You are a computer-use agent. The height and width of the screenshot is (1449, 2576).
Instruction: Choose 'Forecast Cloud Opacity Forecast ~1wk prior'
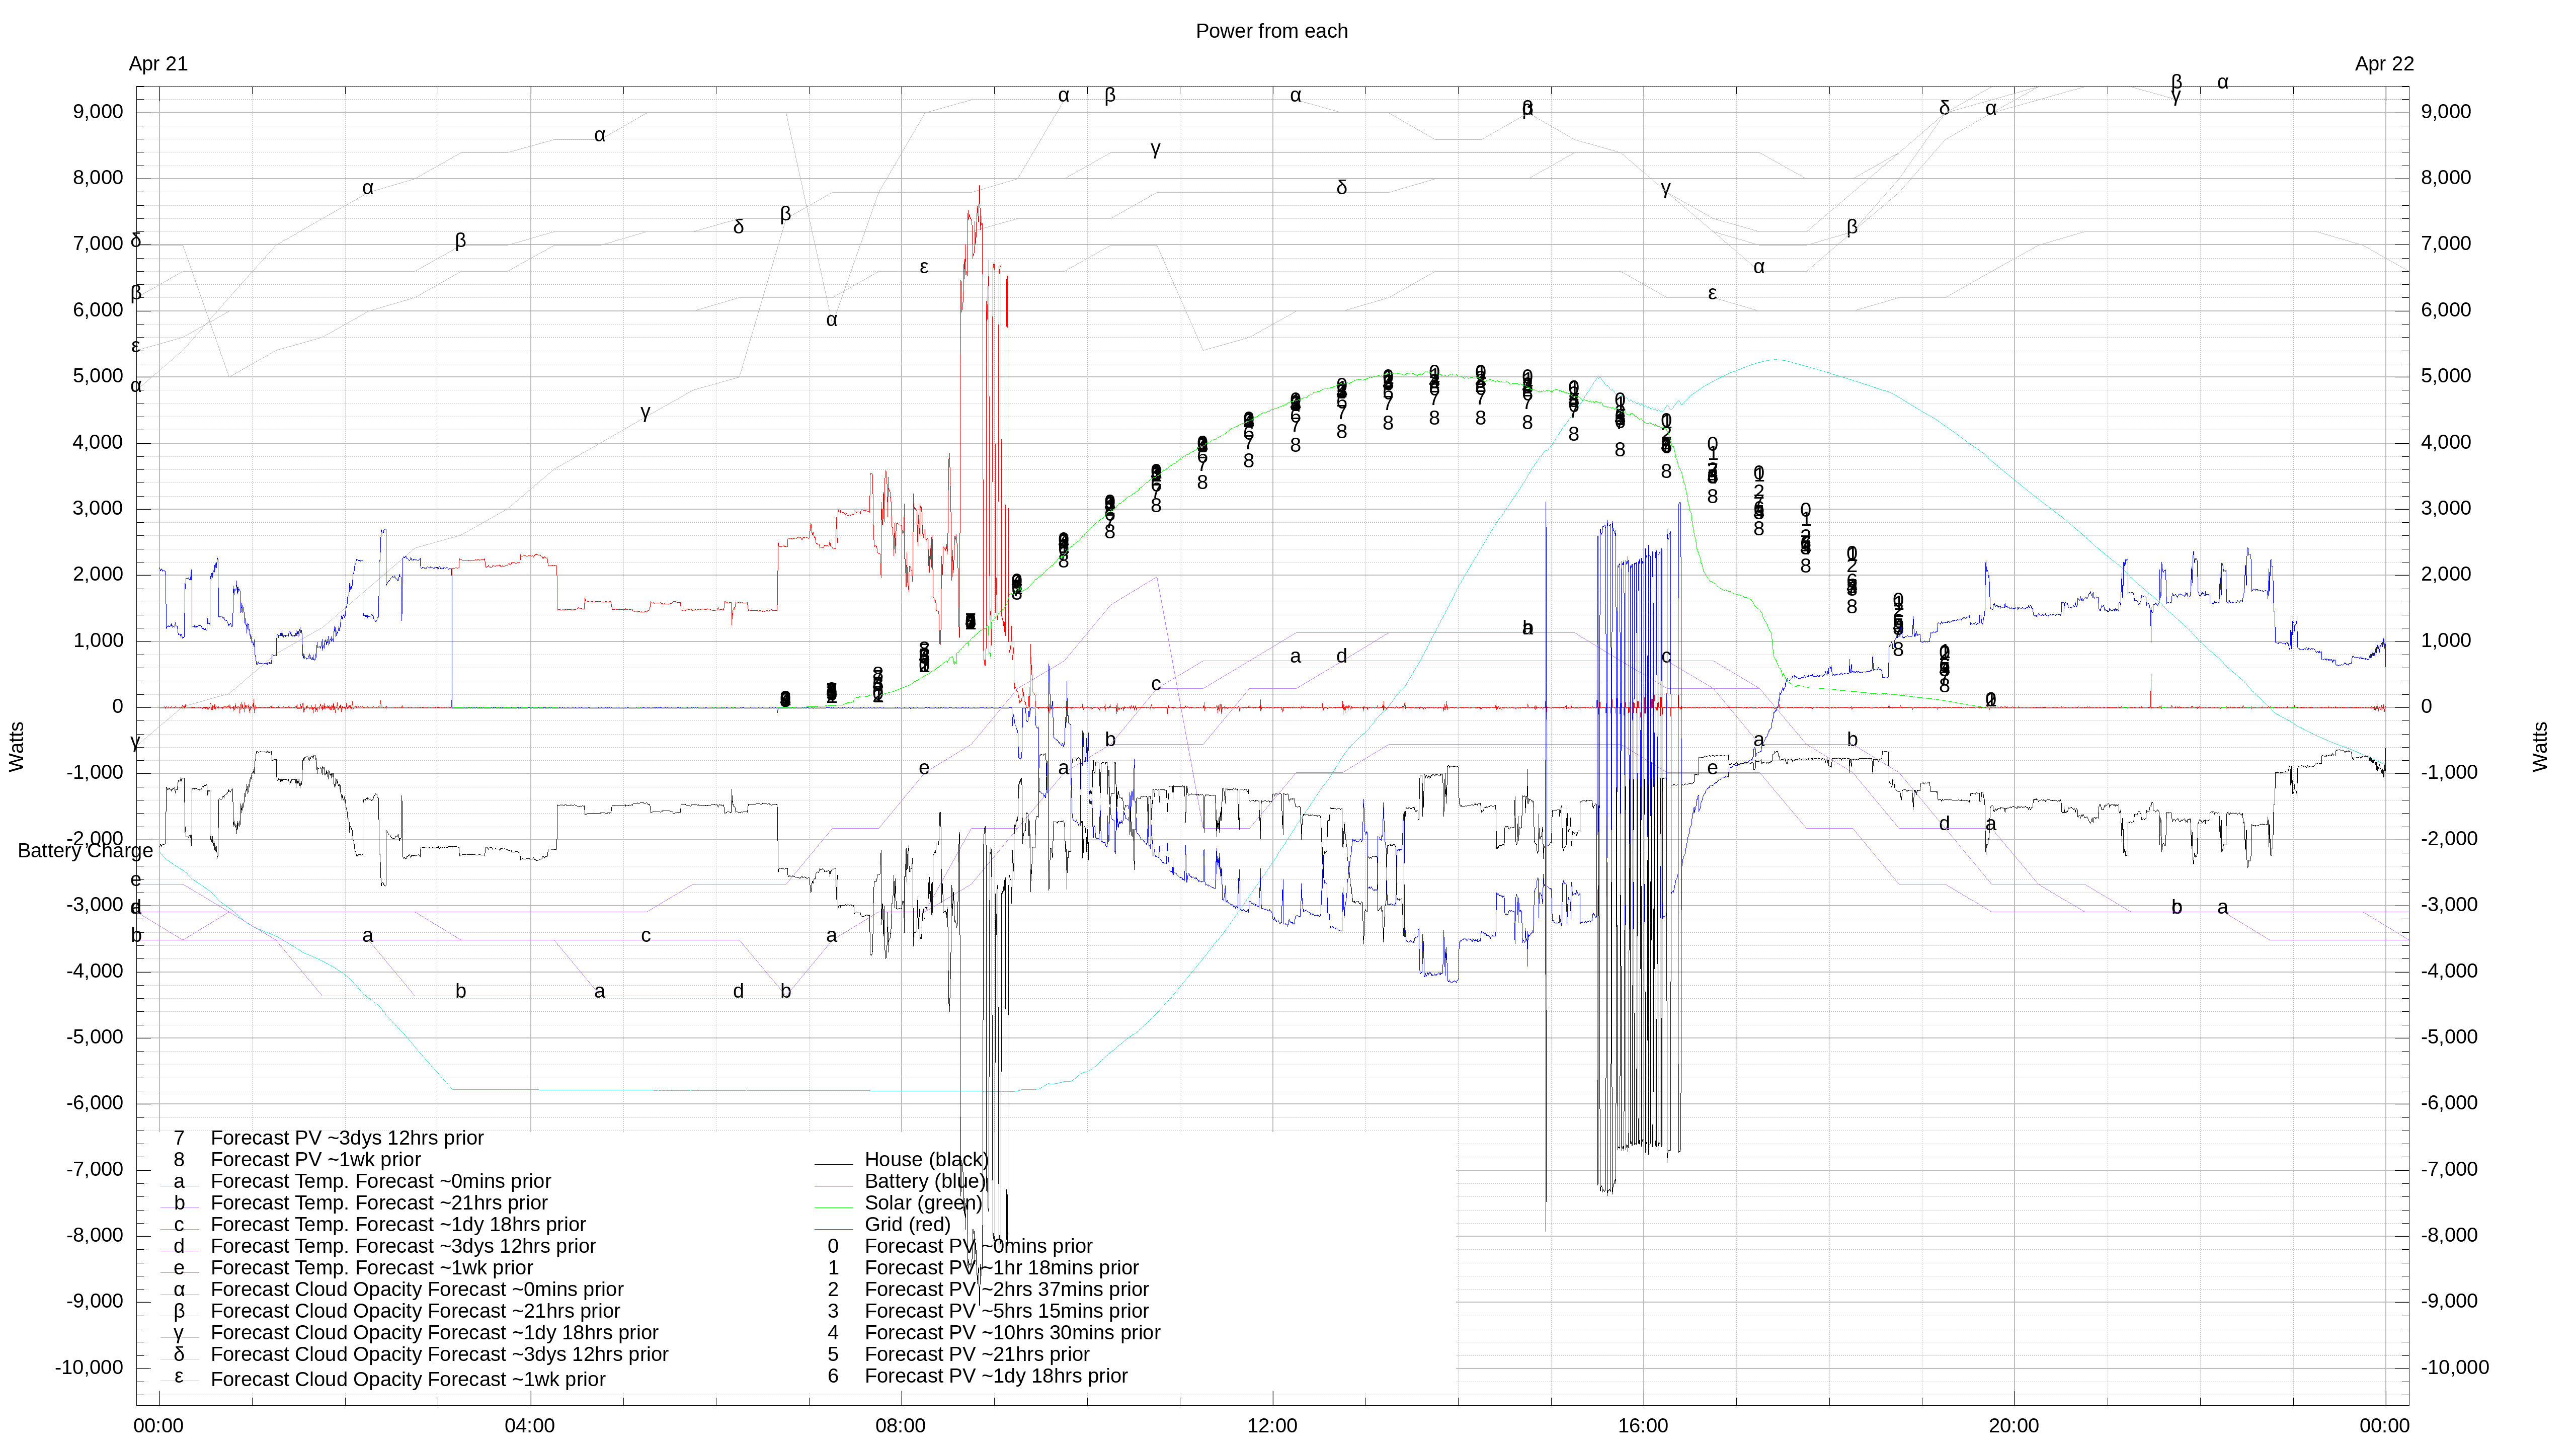coord(407,1380)
